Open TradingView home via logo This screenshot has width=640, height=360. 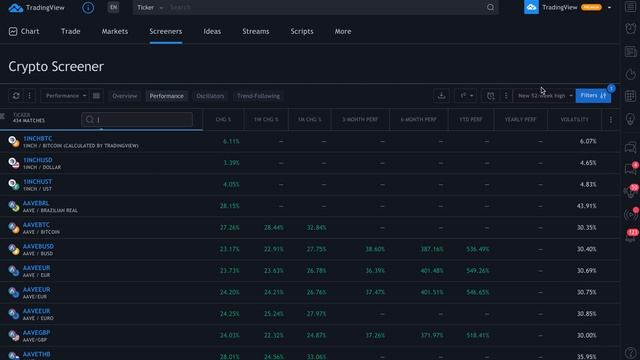click(36, 7)
